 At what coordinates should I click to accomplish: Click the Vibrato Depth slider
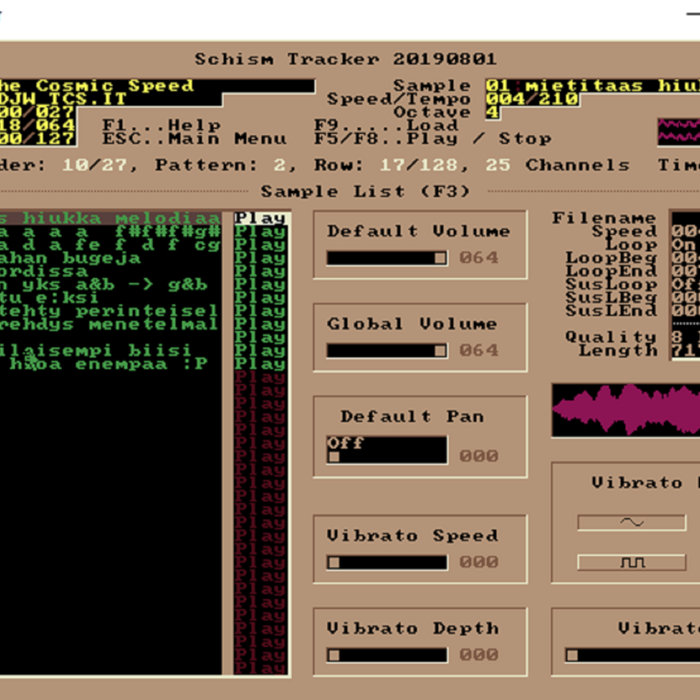[x=386, y=655]
